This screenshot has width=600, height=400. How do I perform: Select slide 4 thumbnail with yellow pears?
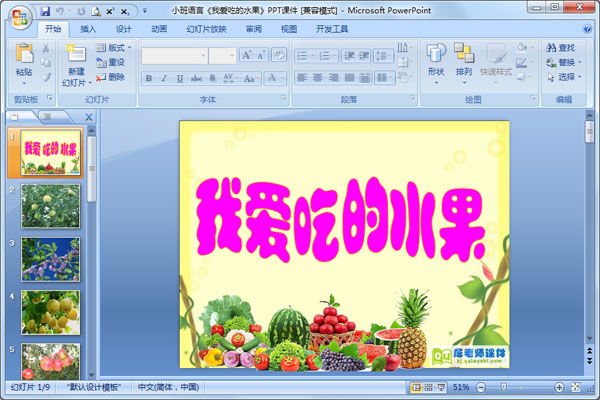tap(51, 312)
